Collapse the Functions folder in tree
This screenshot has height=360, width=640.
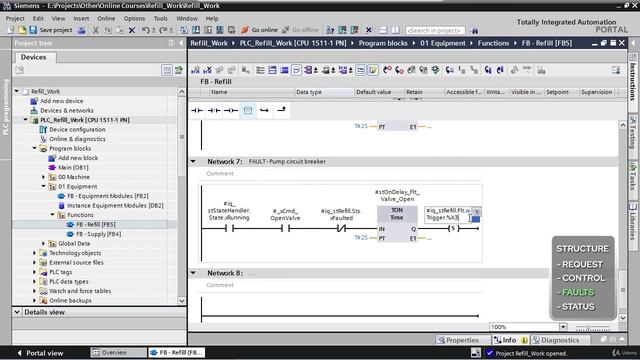pyautogui.click(x=53, y=215)
